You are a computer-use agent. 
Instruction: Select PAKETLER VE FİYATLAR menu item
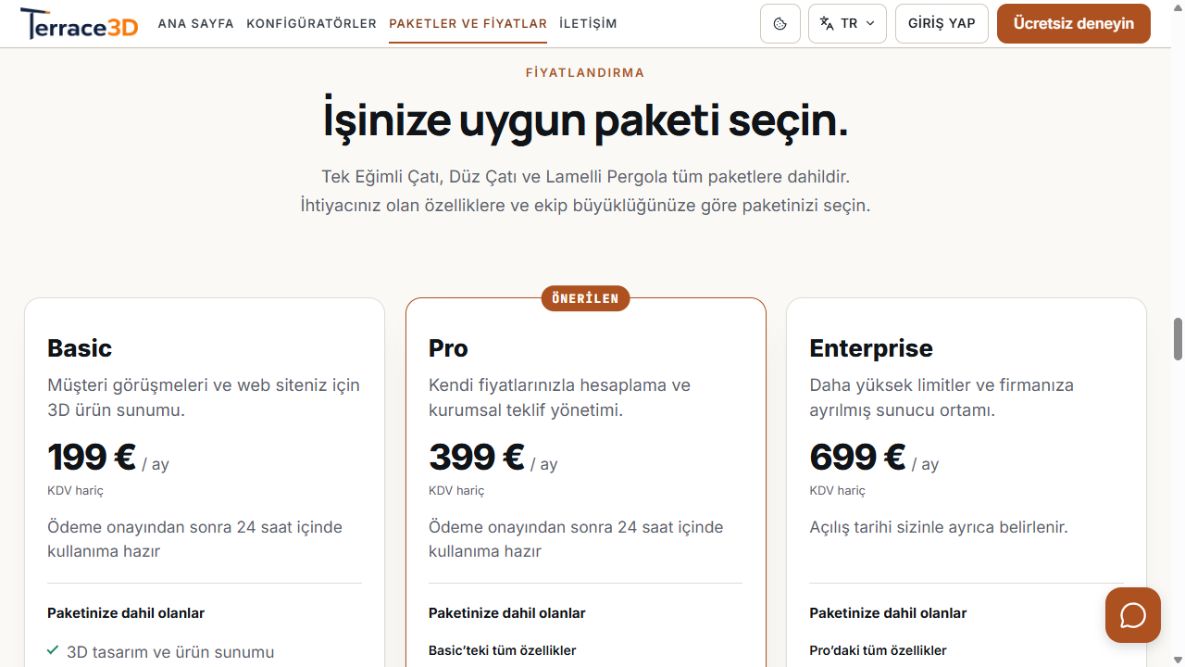468,23
